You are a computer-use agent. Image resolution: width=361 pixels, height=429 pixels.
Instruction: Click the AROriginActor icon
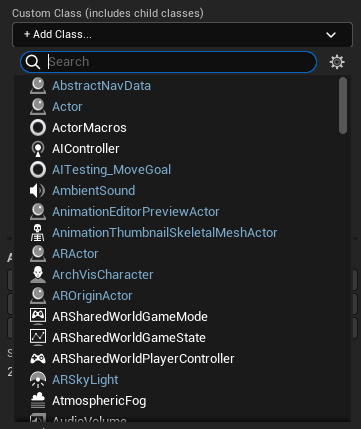pyautogui.click(x=38, y=296)
